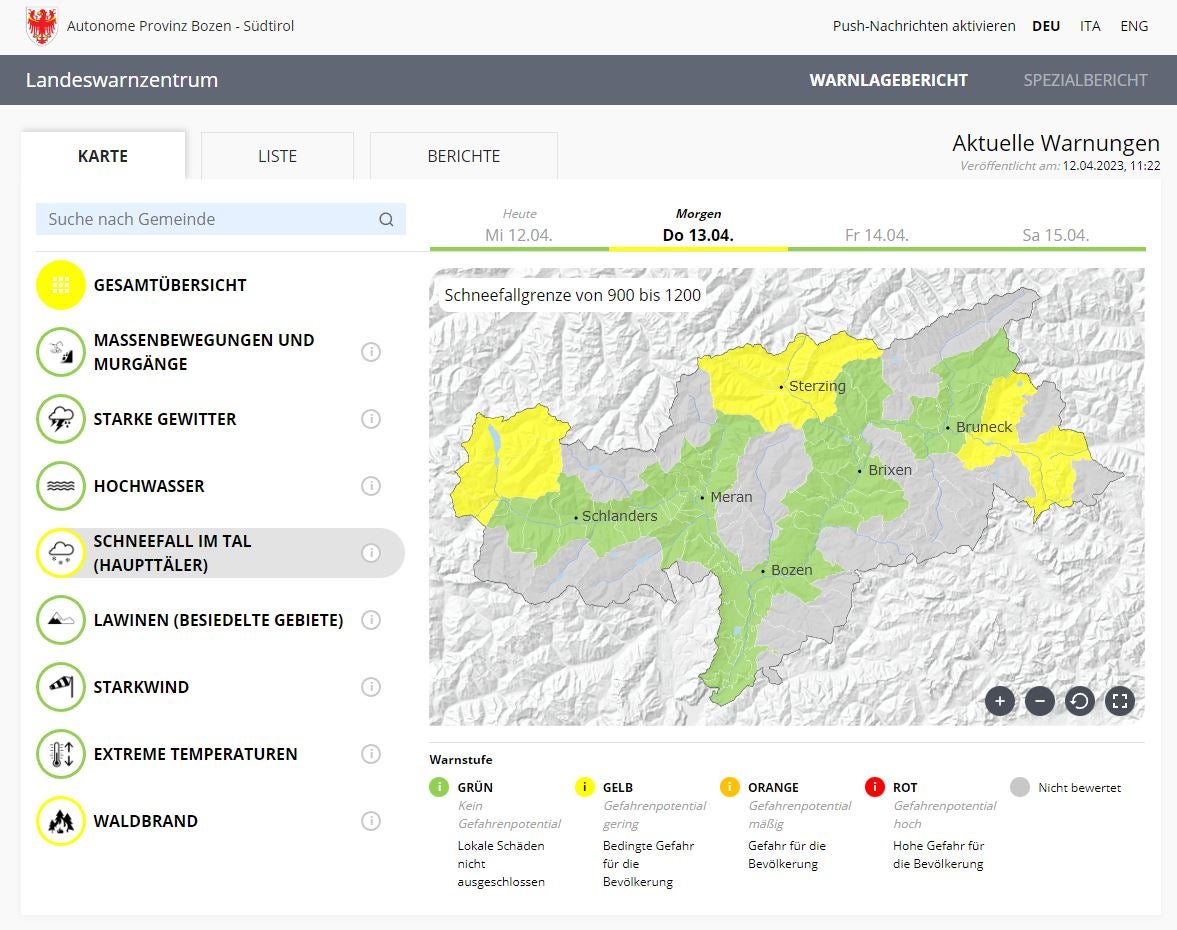The image size is (1177, 930).
Task: Activate push notifications via Push-Nachrichten aktivieren
Action: 921,26
